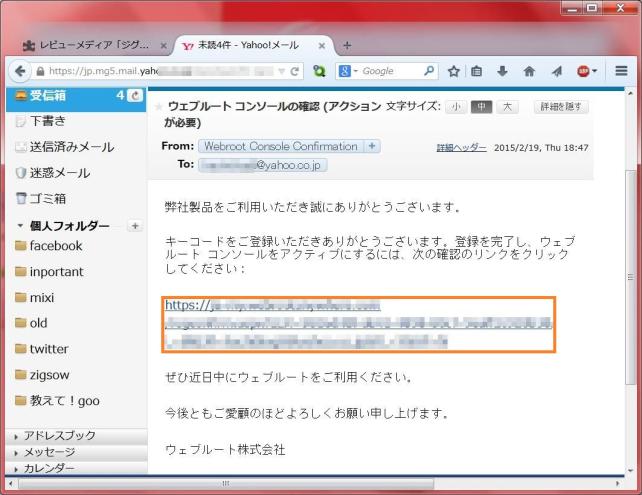Collapse the 個人フォルダー section
642x495 pixels.
coord(20,226)
